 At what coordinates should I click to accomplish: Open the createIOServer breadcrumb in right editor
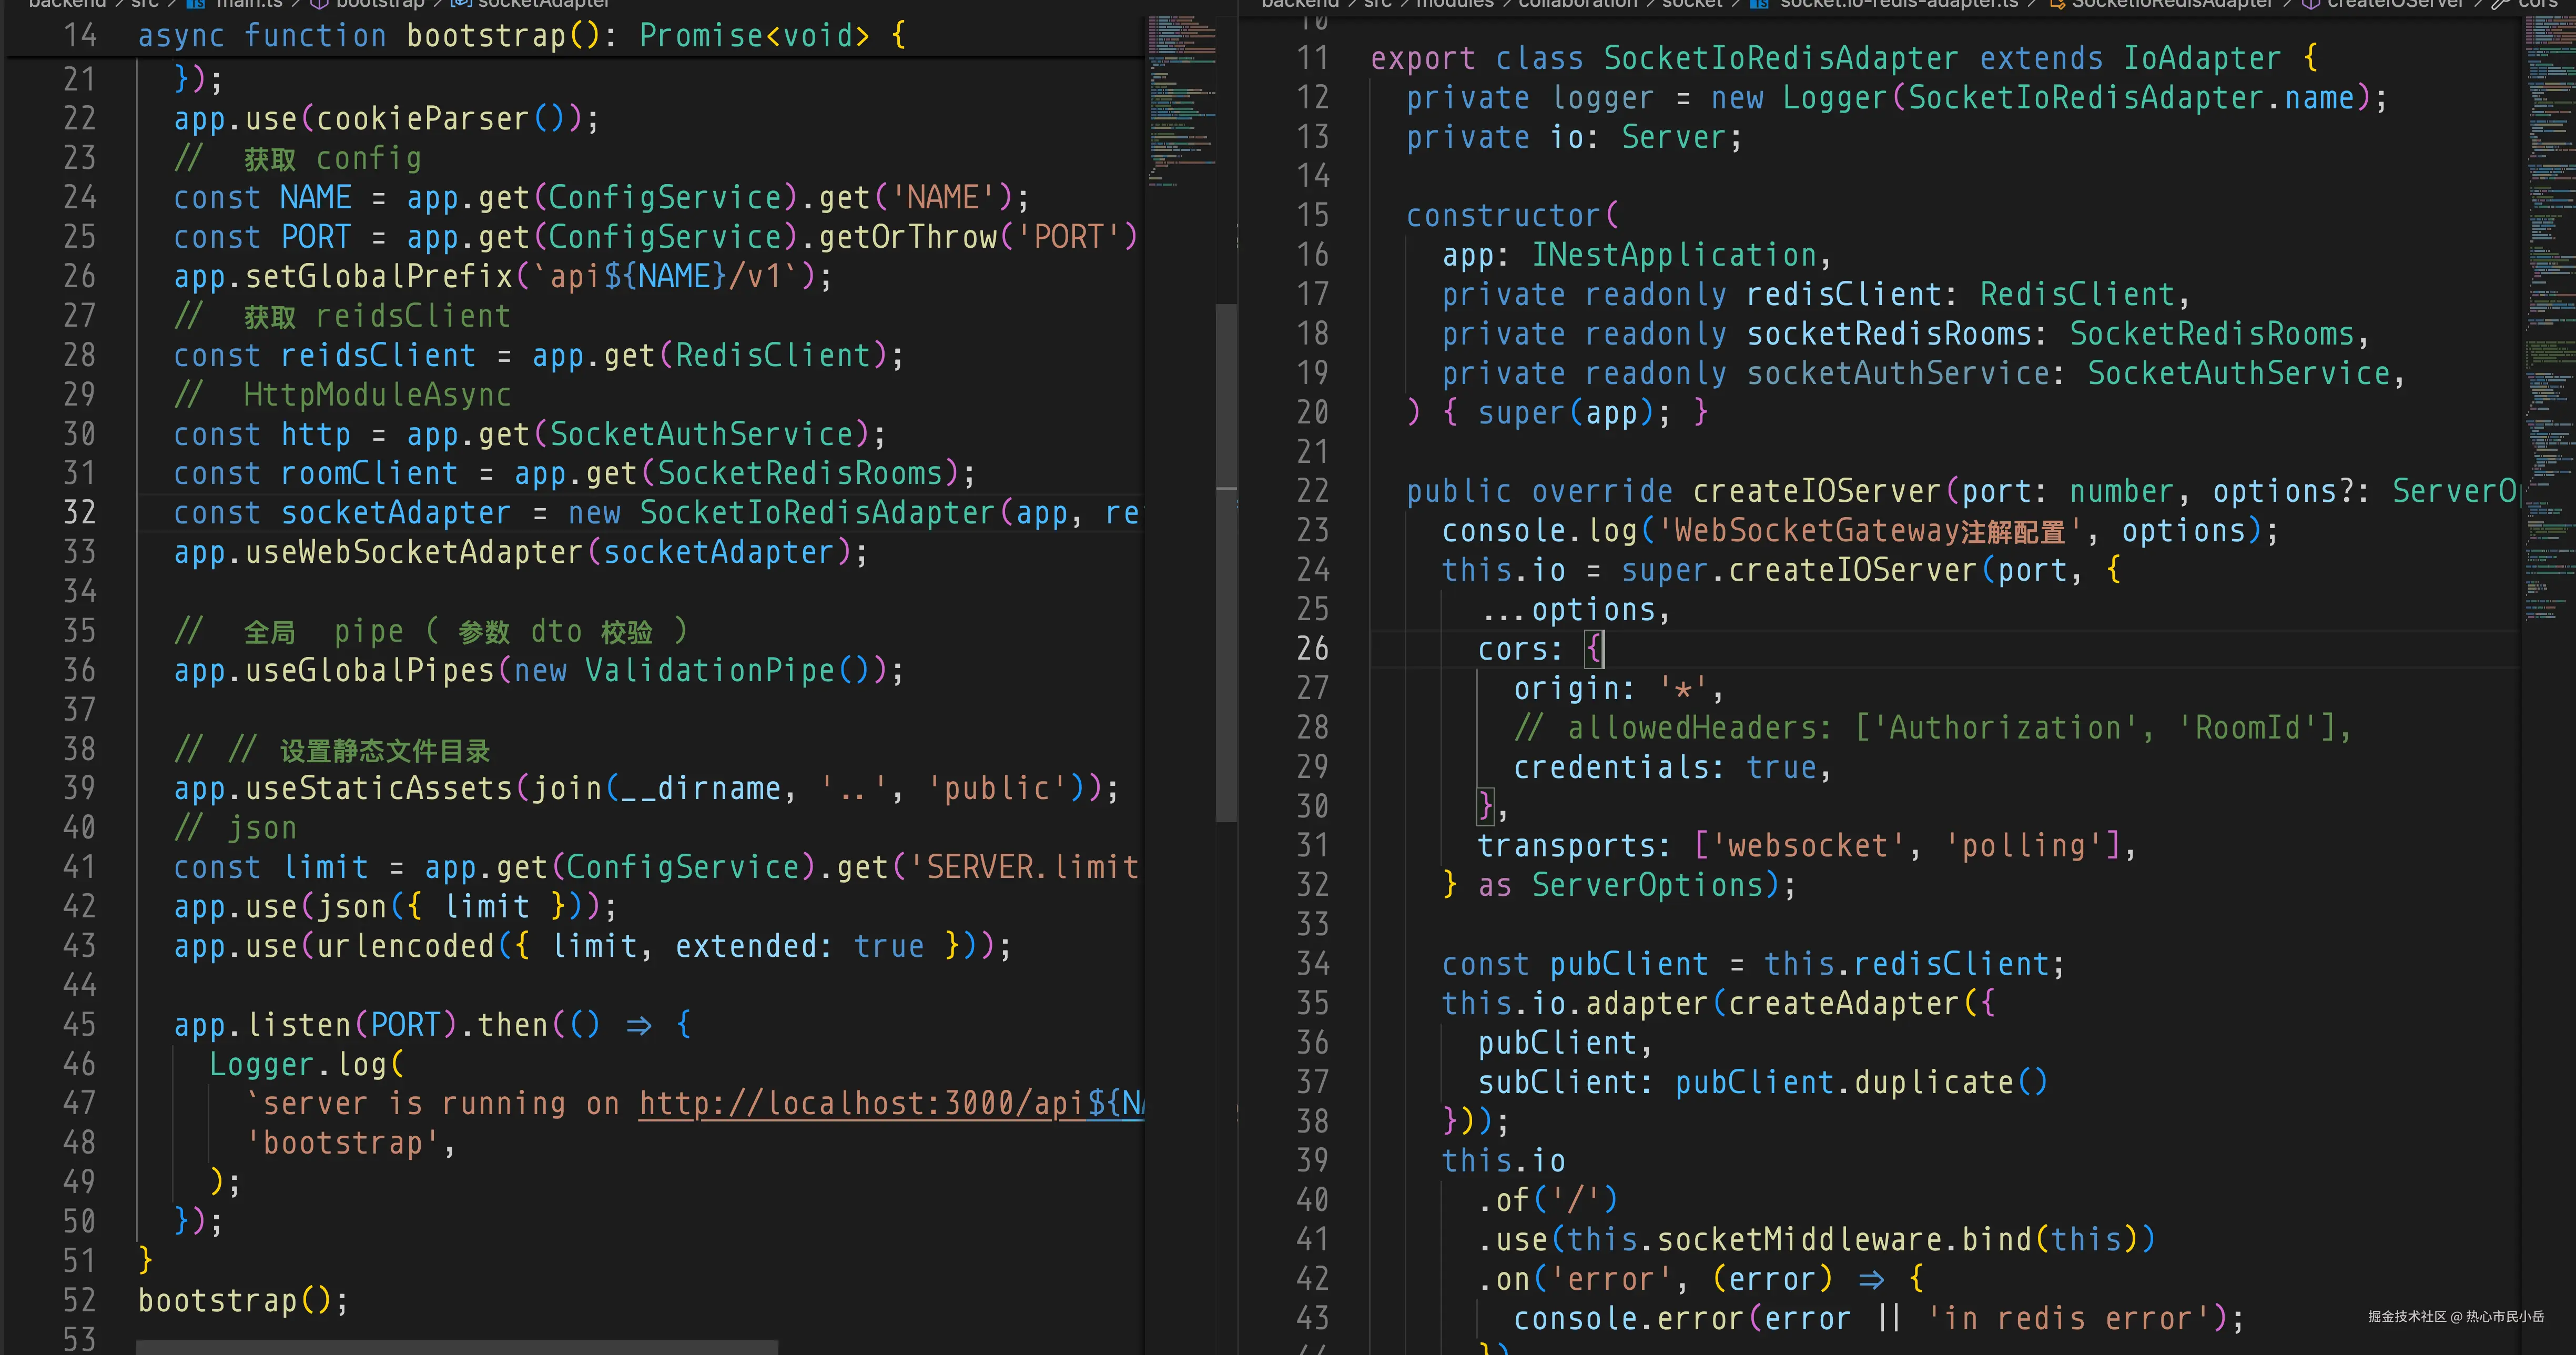(2395, 3)
